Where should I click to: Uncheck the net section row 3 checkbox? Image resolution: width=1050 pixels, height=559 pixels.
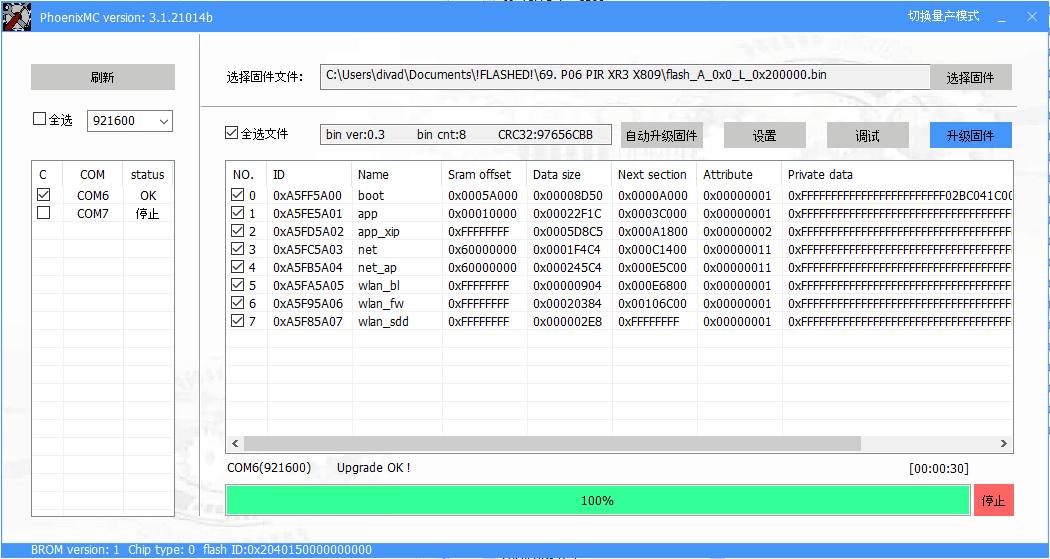[x=237, y=249]
